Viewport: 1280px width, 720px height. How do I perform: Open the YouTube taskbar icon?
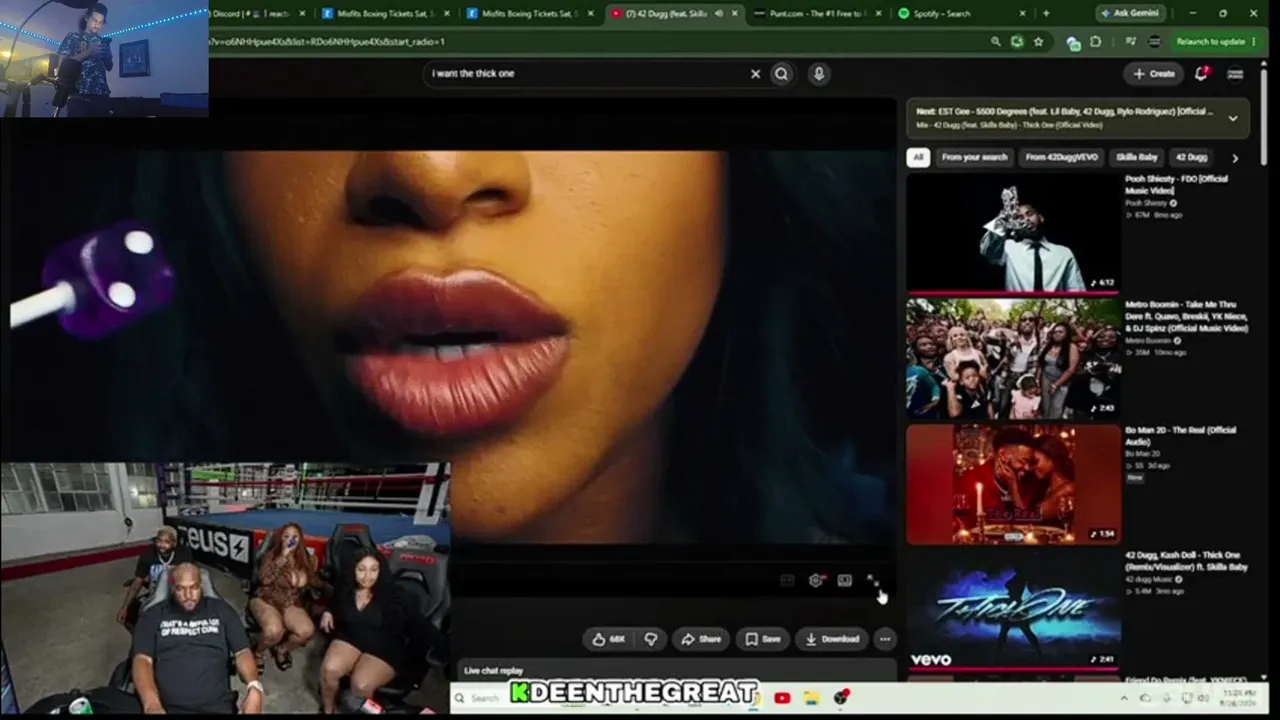click(782, 697)
